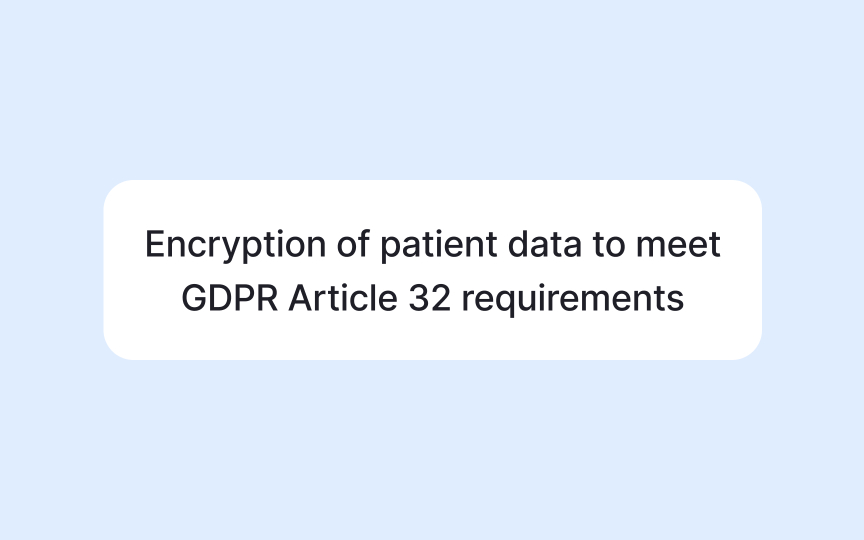Image resolution: width=864 pixels, height=540 pixels.
Task: Click the final "s" in requirements
Action: 677,299
